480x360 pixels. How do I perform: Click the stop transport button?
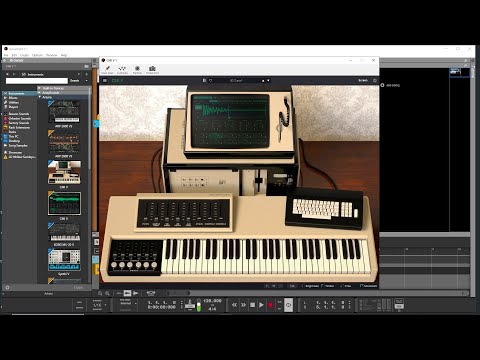pos(252,305)
